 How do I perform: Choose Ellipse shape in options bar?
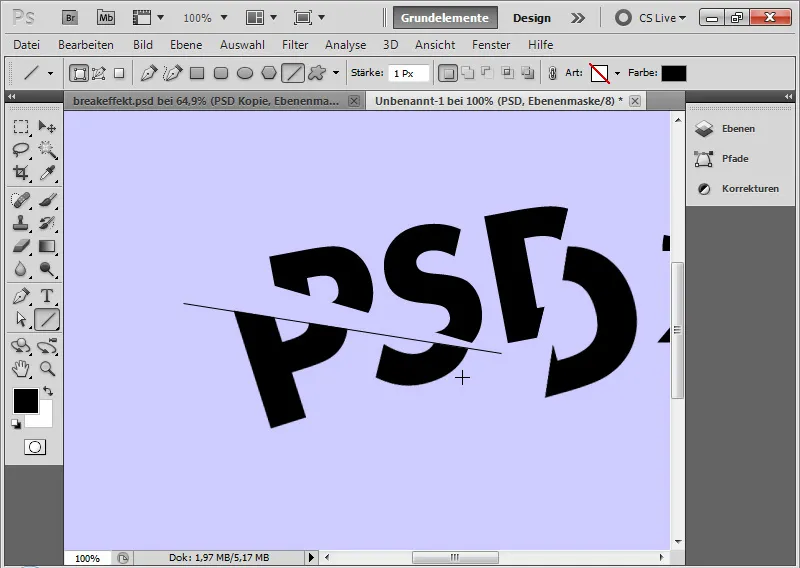(245, 73)
